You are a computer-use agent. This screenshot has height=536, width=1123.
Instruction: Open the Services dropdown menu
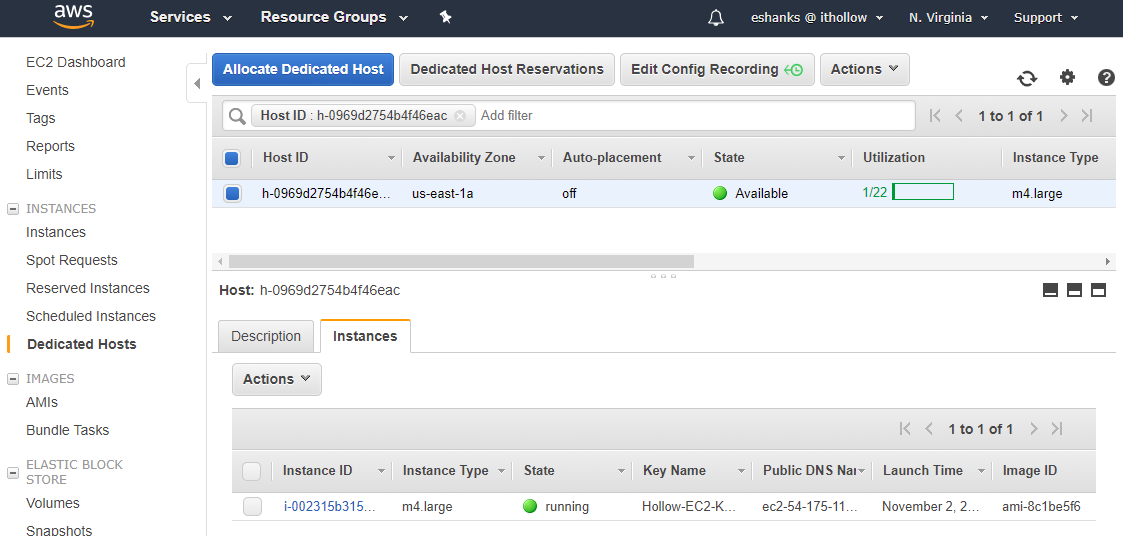click(x=190, y=18)
